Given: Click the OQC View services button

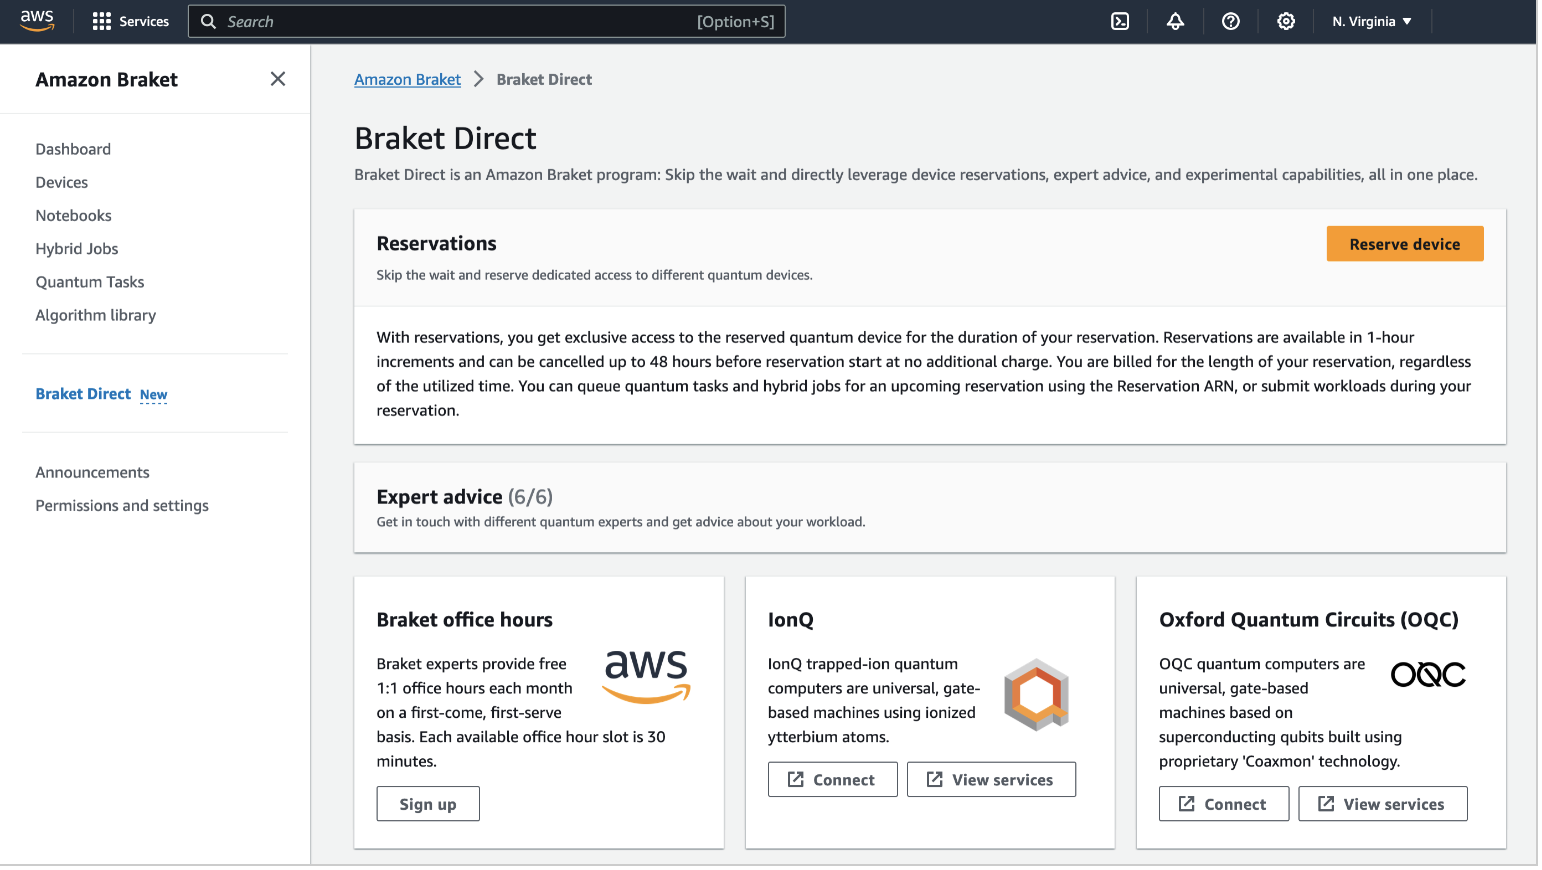Looking at the screenshot, I should (1383, 804).
